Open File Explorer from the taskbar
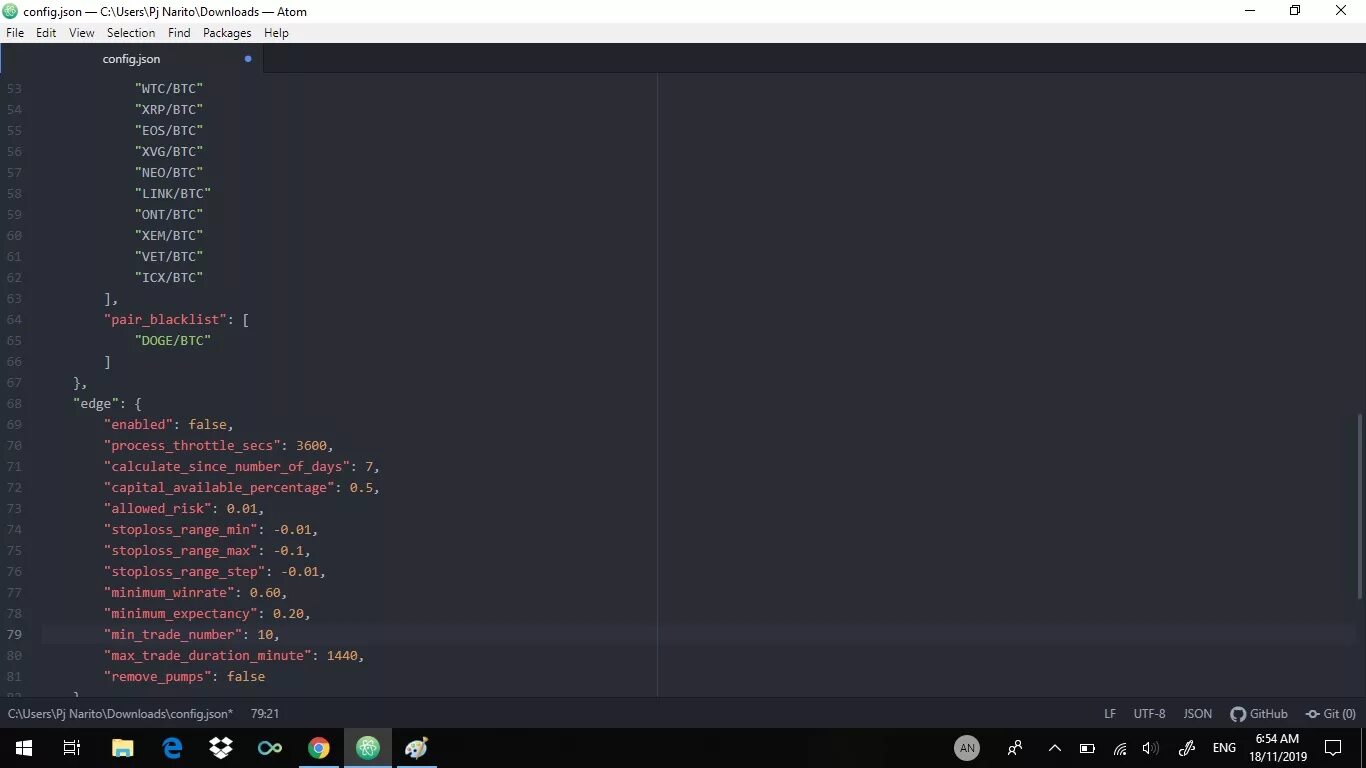 [x=122, y=748]
